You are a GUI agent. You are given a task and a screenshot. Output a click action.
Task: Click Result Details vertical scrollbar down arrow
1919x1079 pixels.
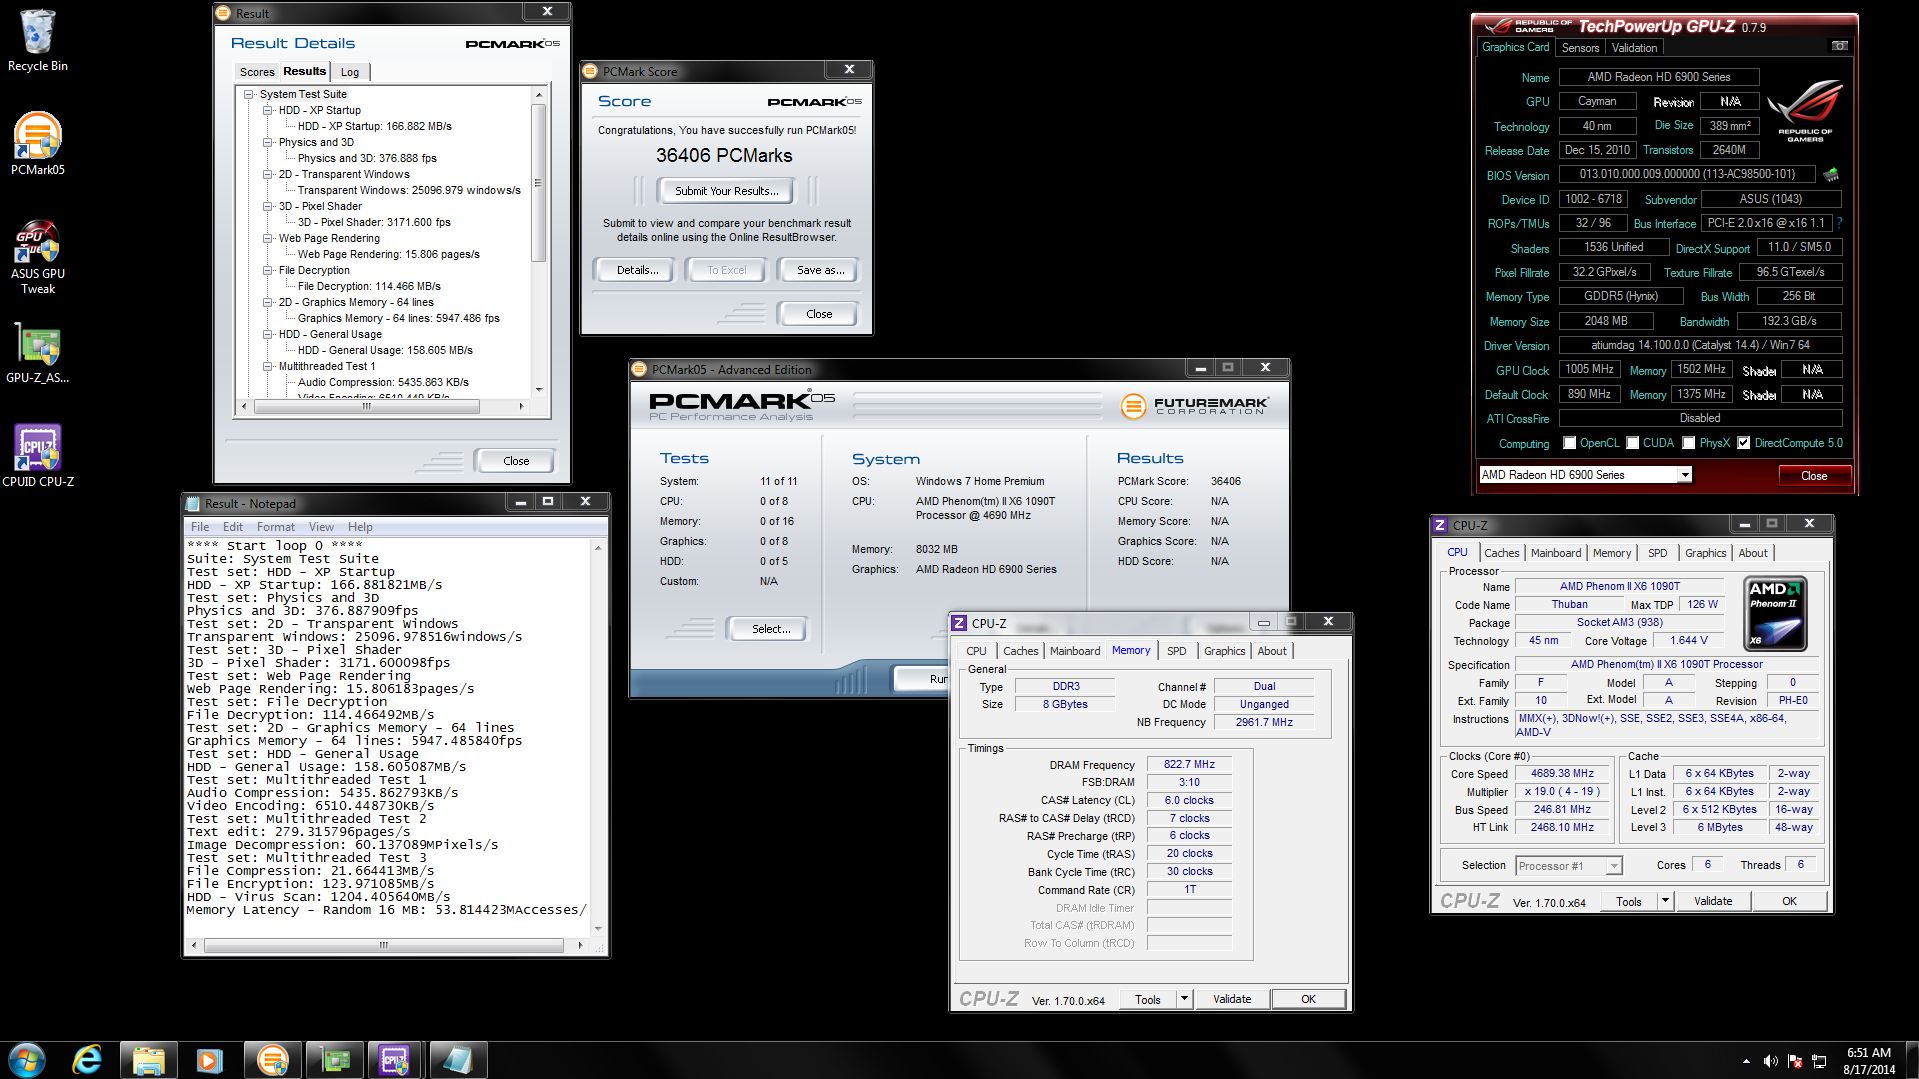(x=539, y=390)
